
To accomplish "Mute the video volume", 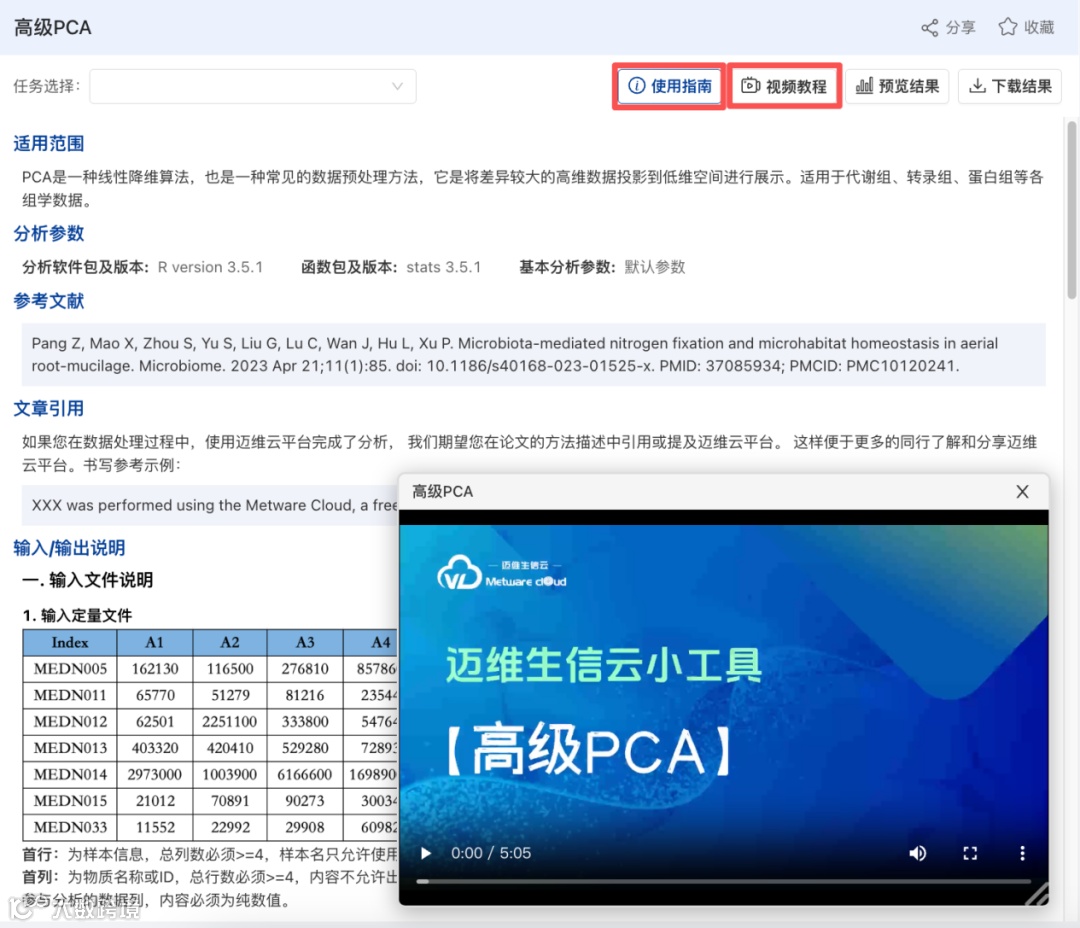I will 917,854.
